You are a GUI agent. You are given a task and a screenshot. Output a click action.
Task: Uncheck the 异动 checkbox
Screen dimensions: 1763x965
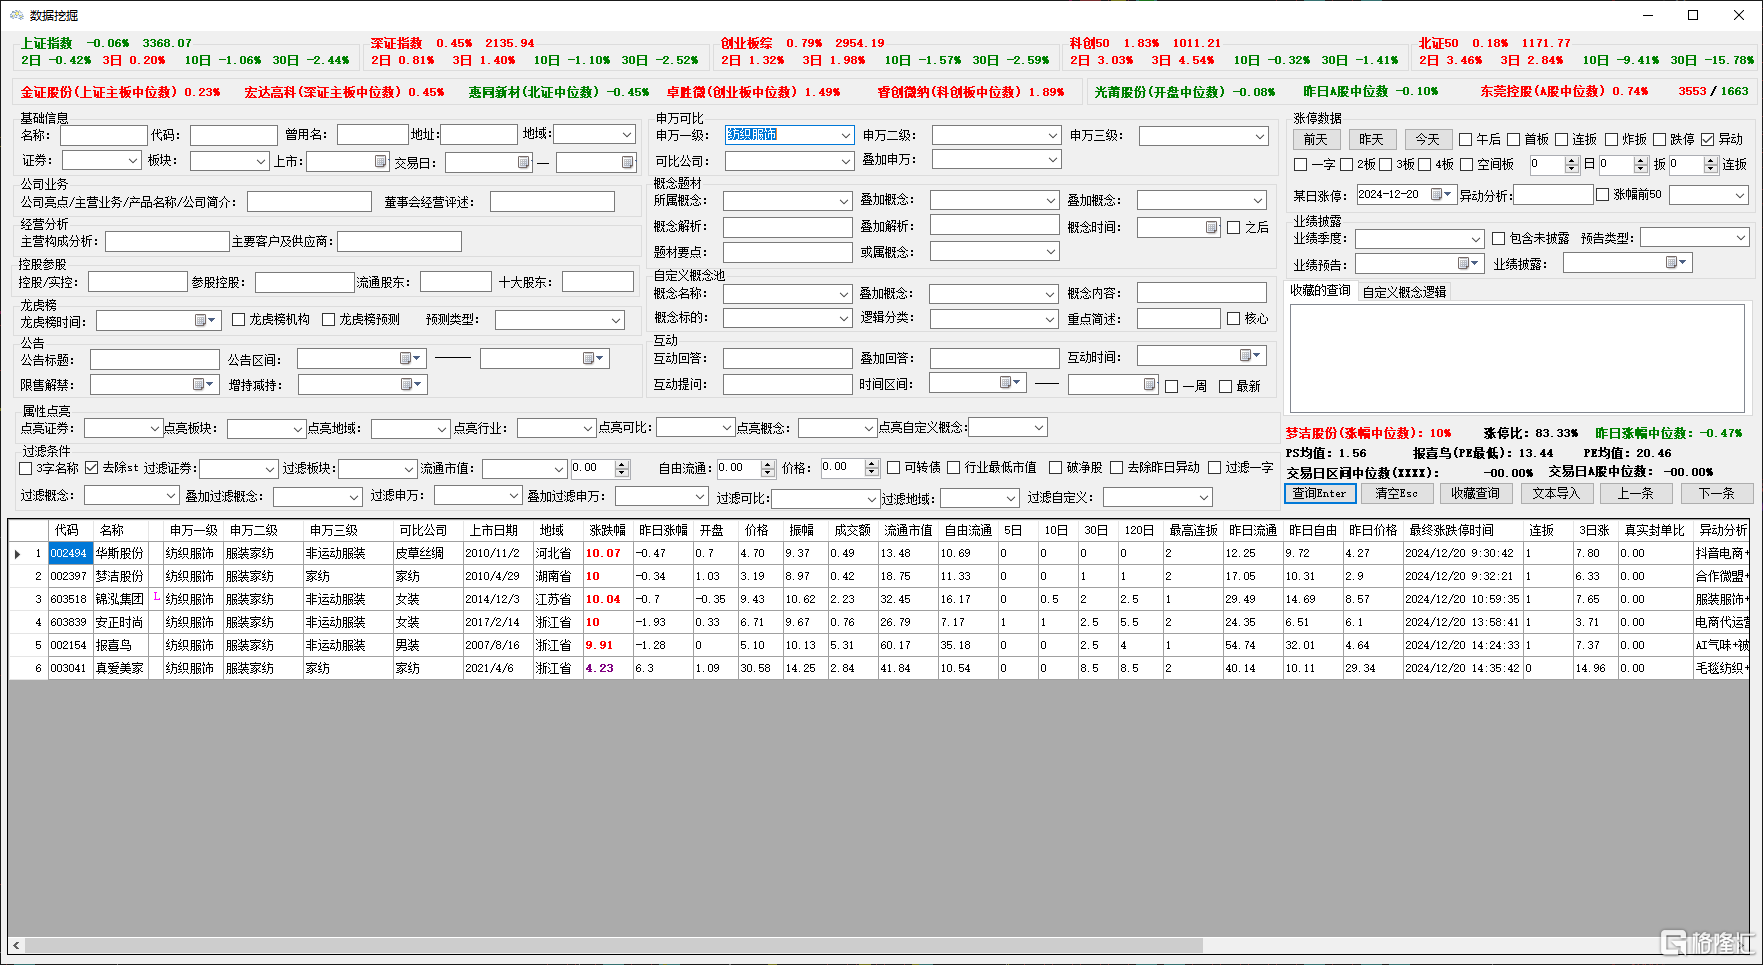[x=1708, y=140]
